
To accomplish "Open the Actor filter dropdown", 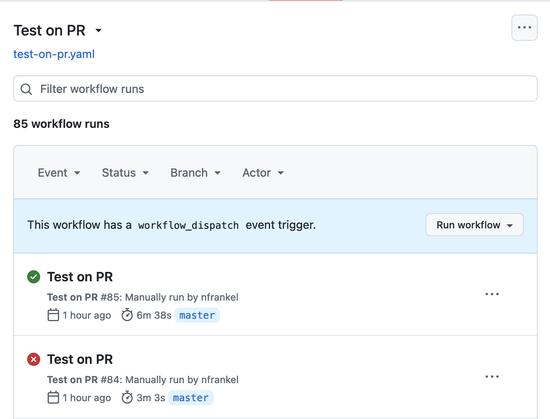I will (x=263, y=173).
